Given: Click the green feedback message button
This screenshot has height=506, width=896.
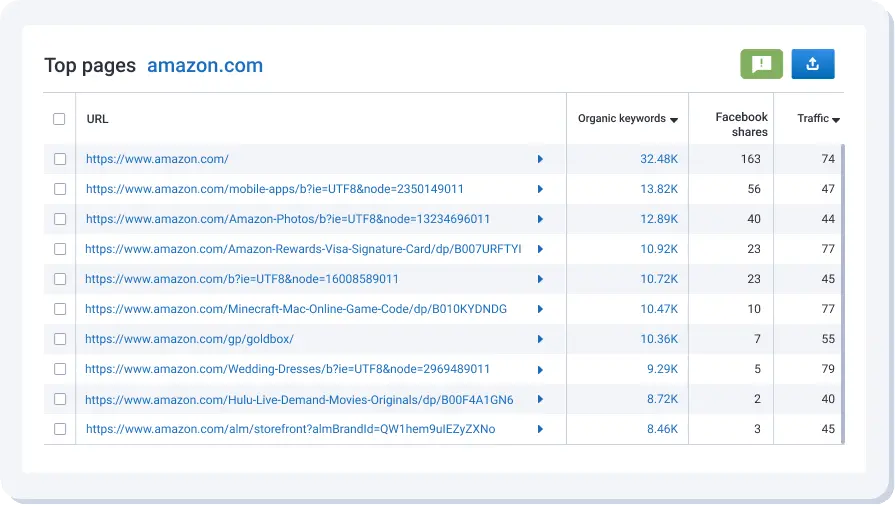Looking at the screenshot, I should (761, 64).
